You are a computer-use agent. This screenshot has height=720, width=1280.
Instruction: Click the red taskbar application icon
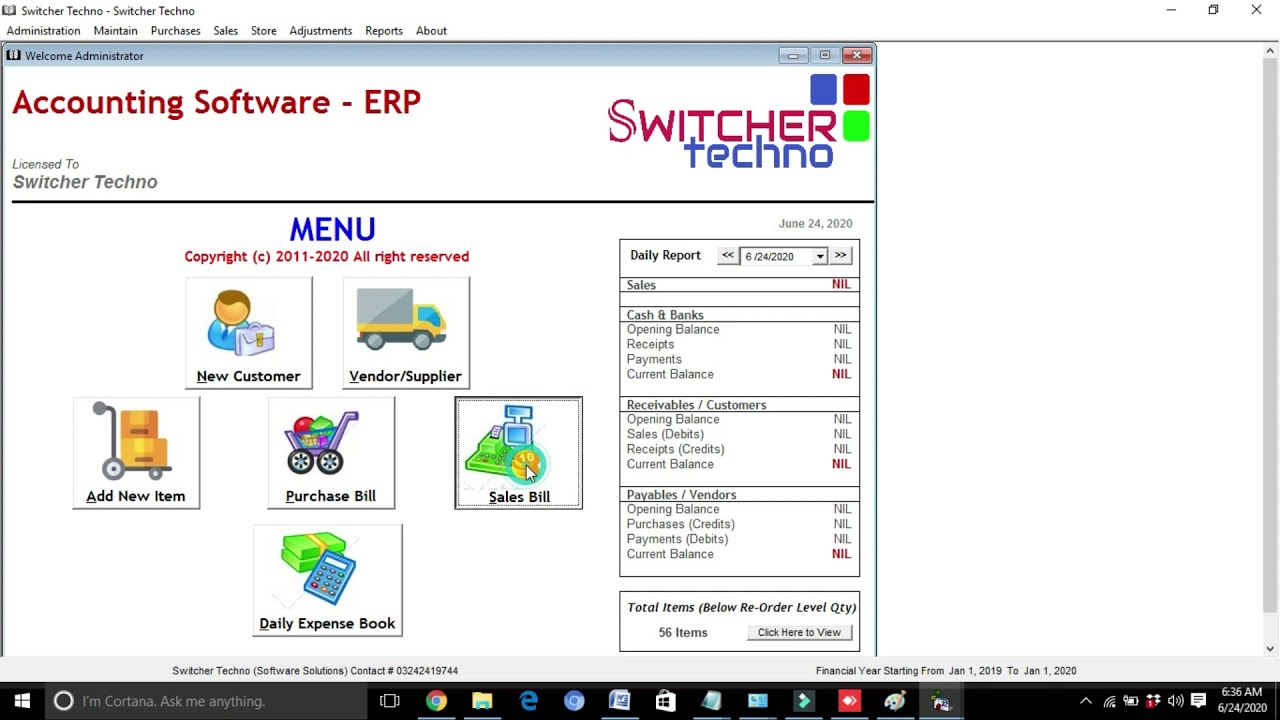pos(849,701)
